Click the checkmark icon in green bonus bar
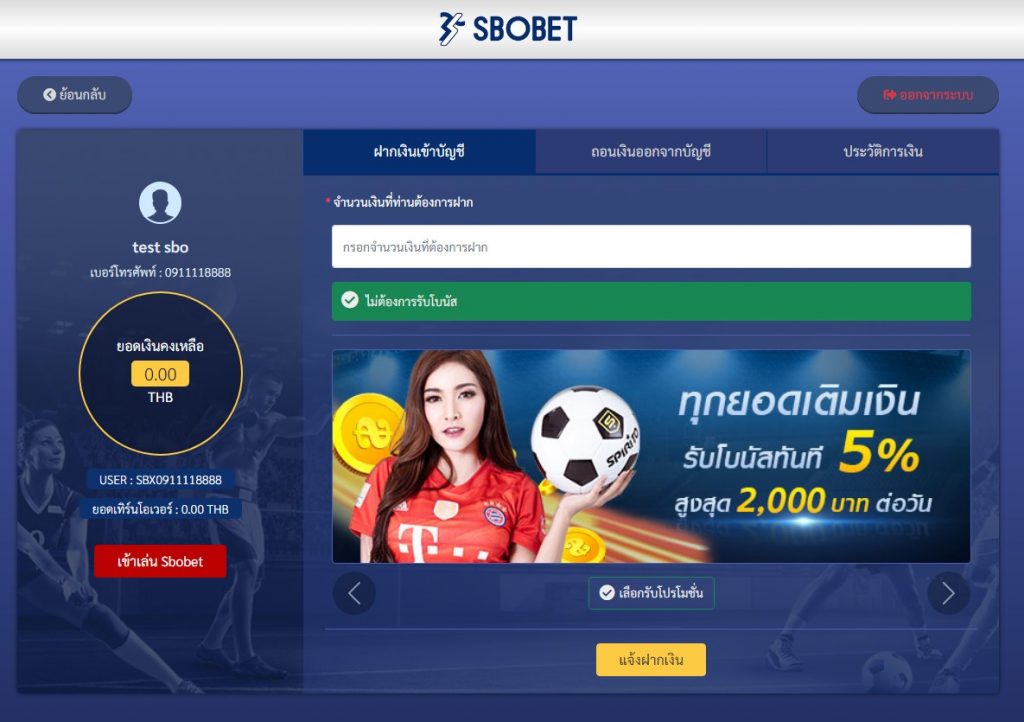1024x722 pixels. coord(350,300)
